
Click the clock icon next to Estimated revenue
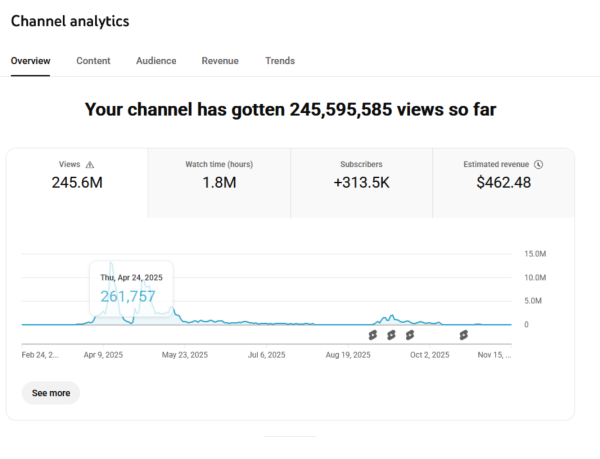[x=538, y=164]
